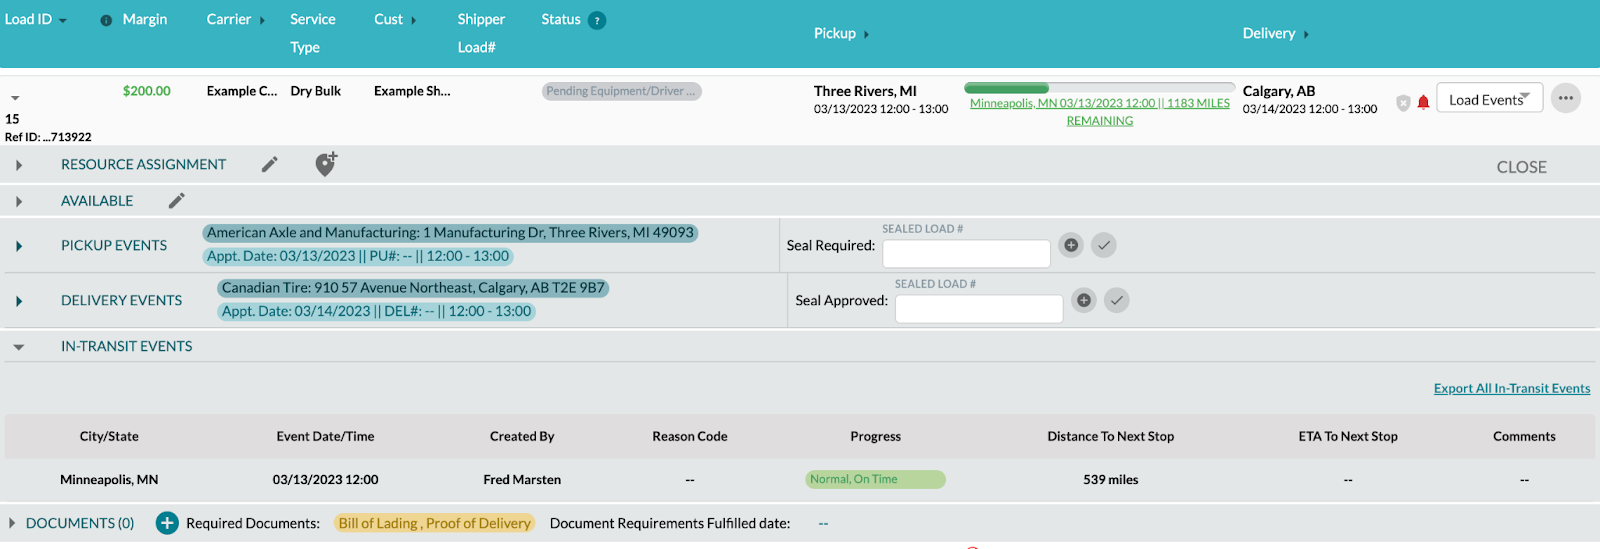The height and width of the screenshot is (549, 1600).
Task: Add seal number for Seal Approved
Action: [1084, 300]
